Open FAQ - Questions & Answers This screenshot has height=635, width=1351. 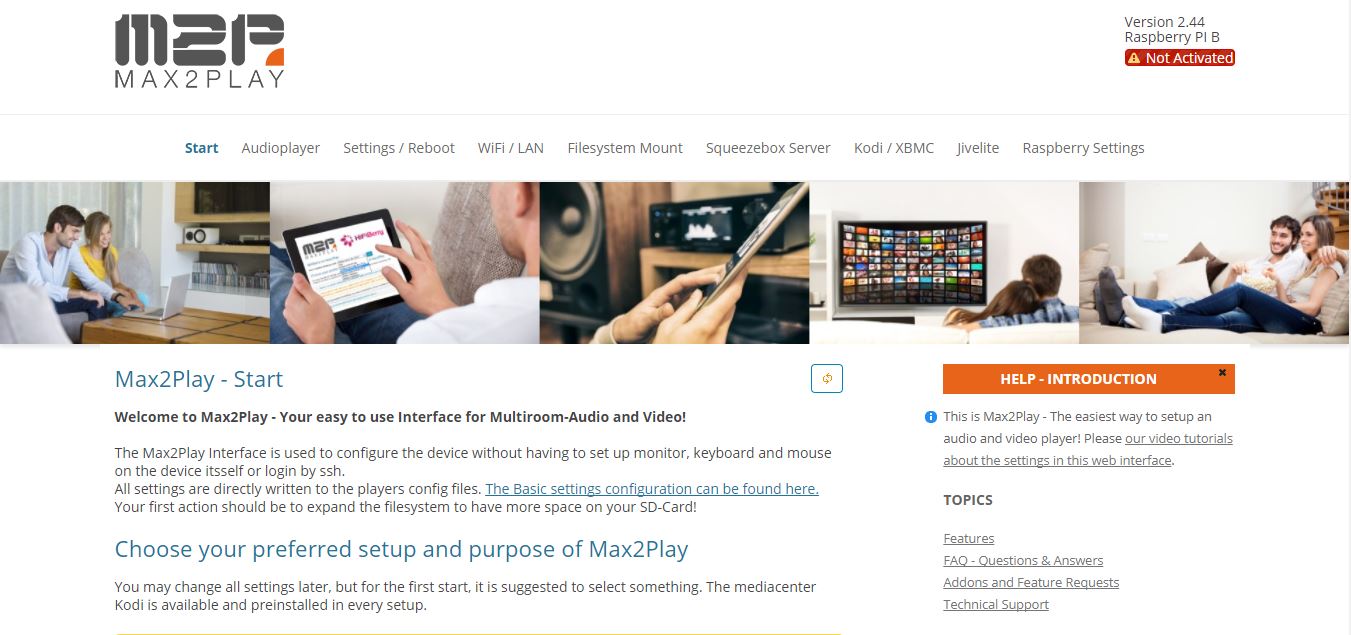coord(1023,560)
